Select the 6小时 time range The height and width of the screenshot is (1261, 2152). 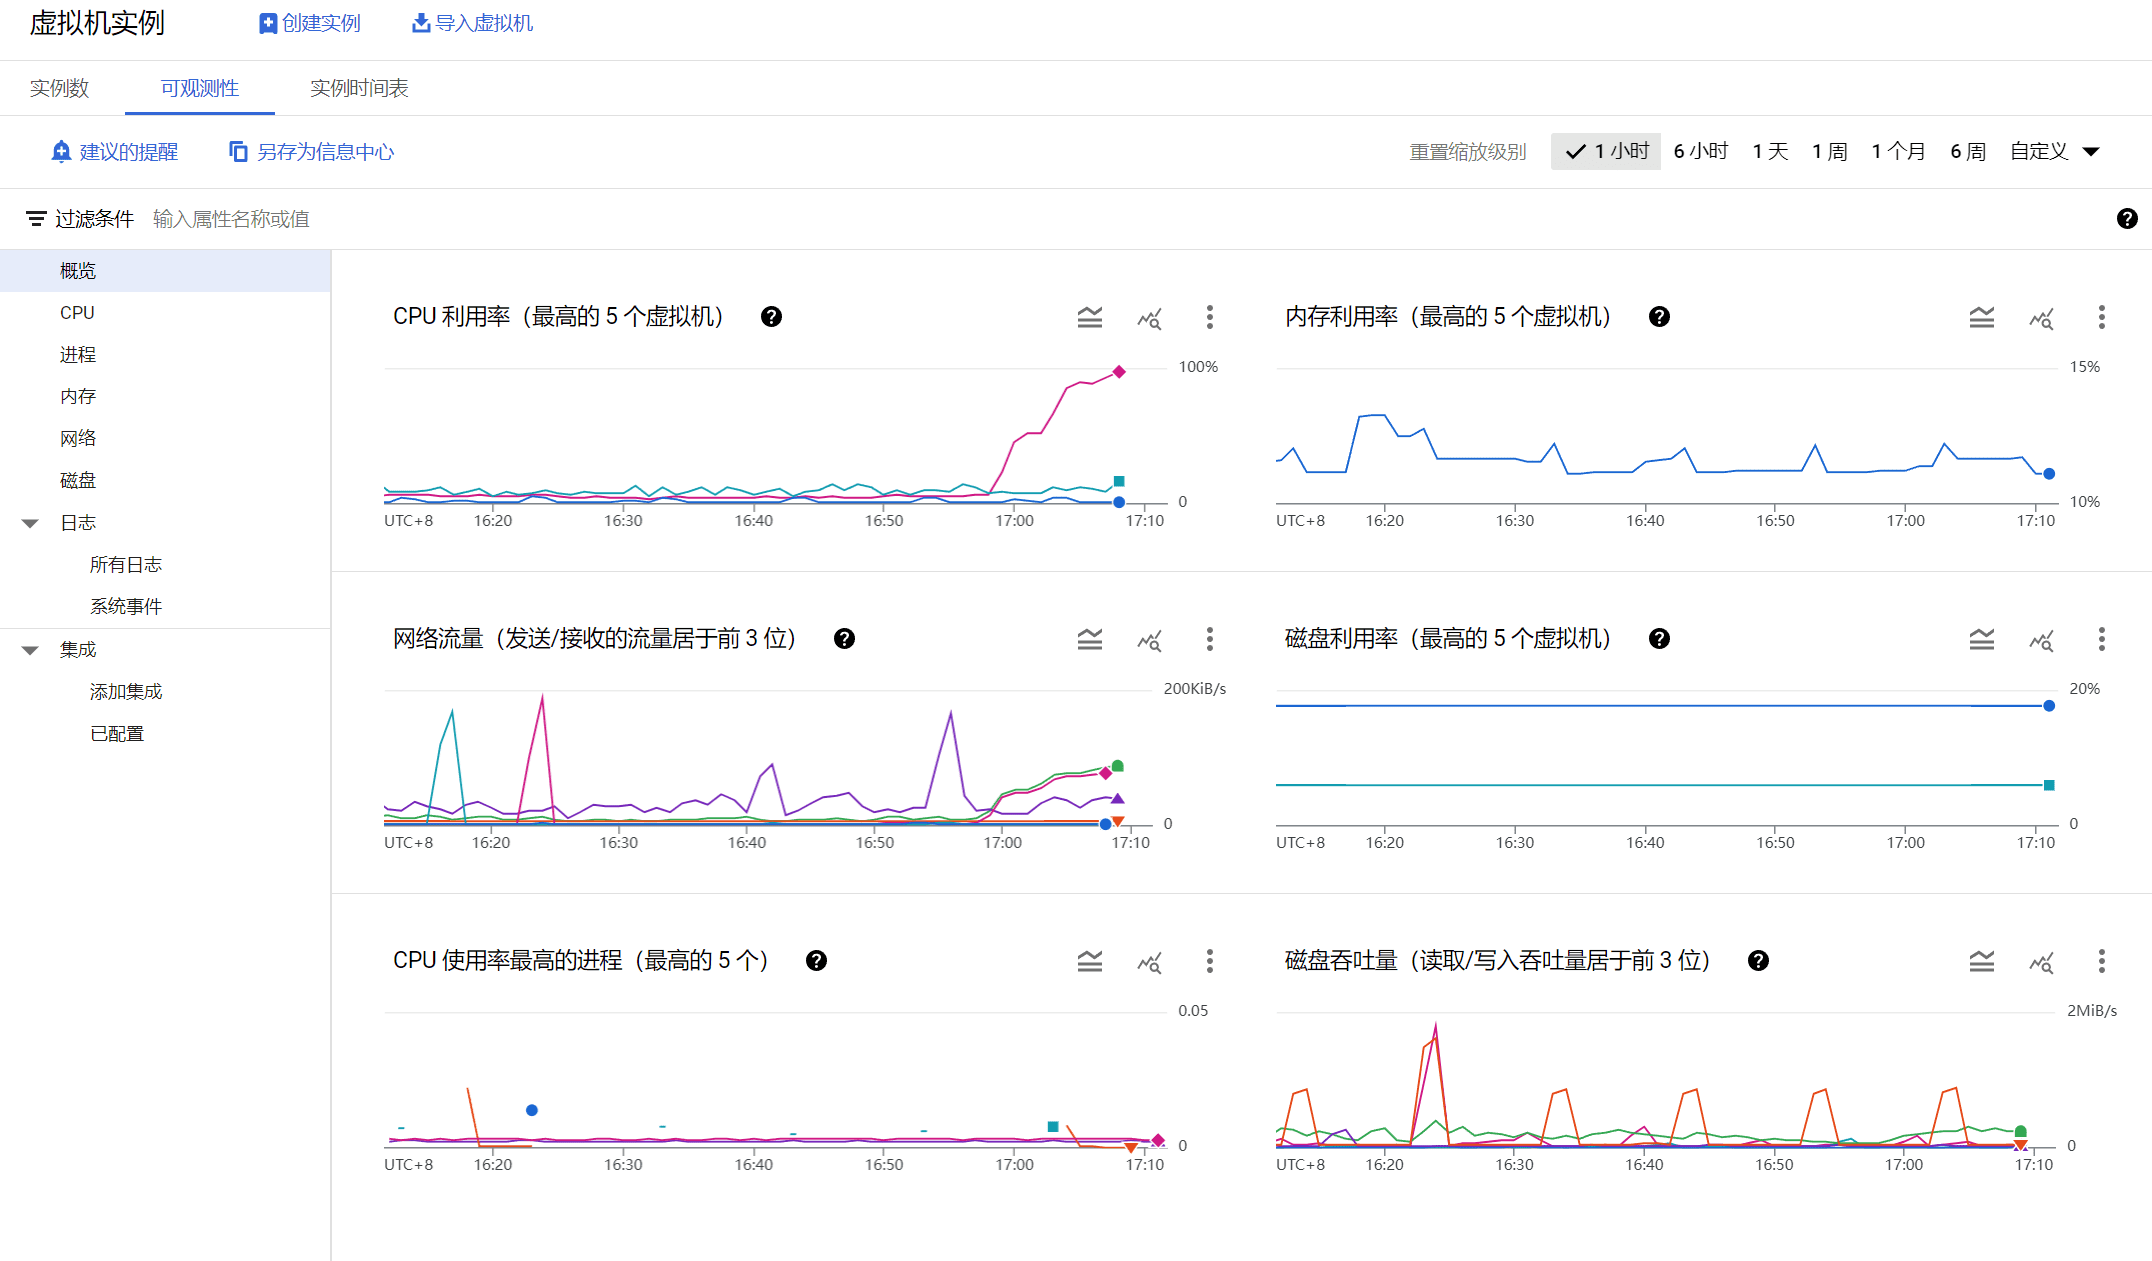coord(1700,151)
